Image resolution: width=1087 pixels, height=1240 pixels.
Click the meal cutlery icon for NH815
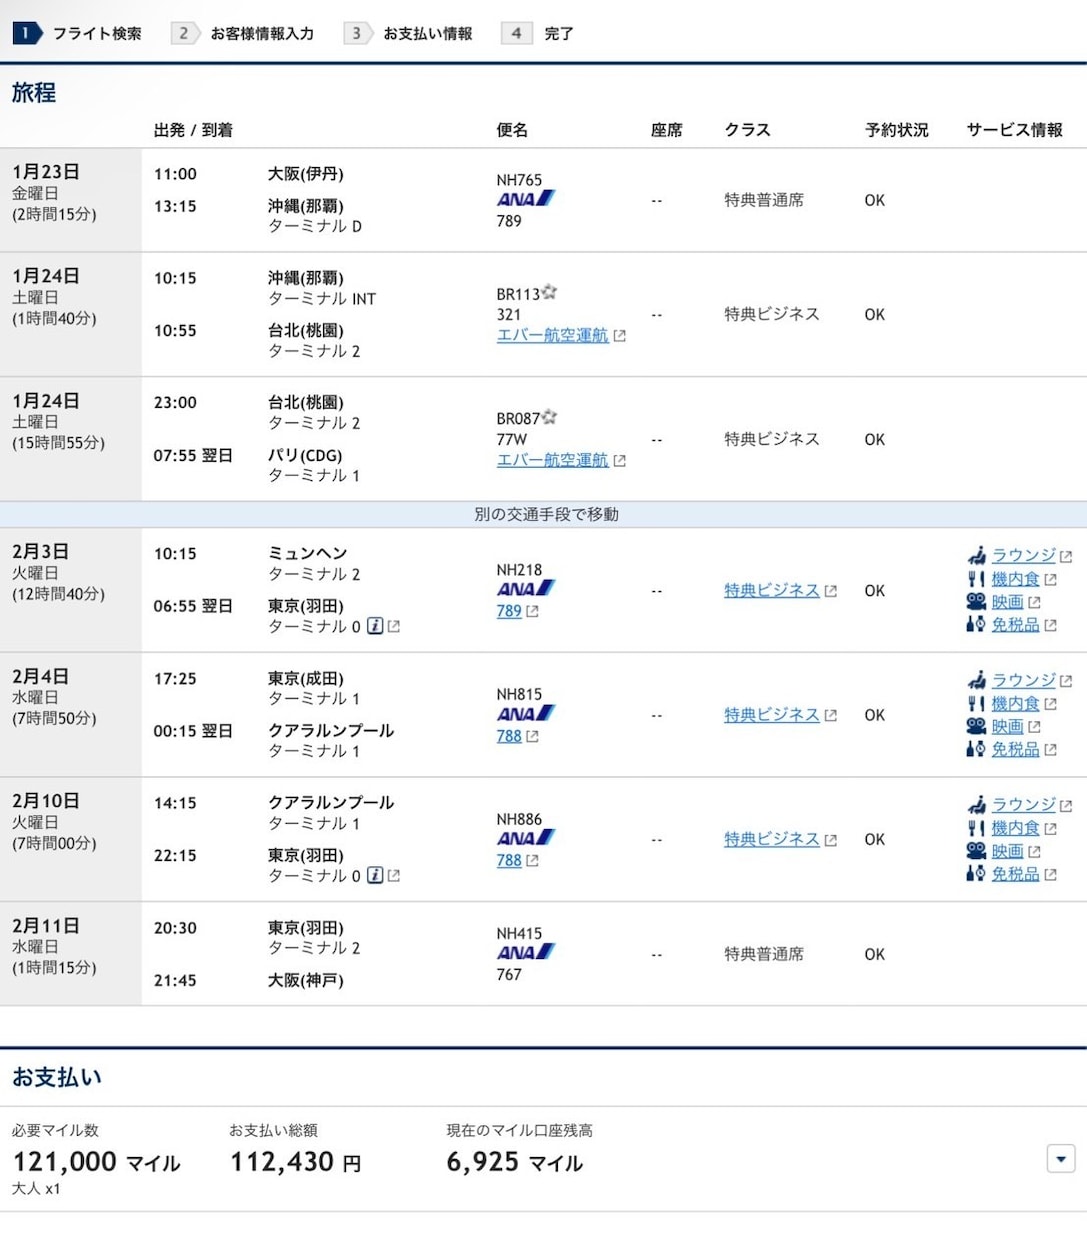click(x=976, y=704)
